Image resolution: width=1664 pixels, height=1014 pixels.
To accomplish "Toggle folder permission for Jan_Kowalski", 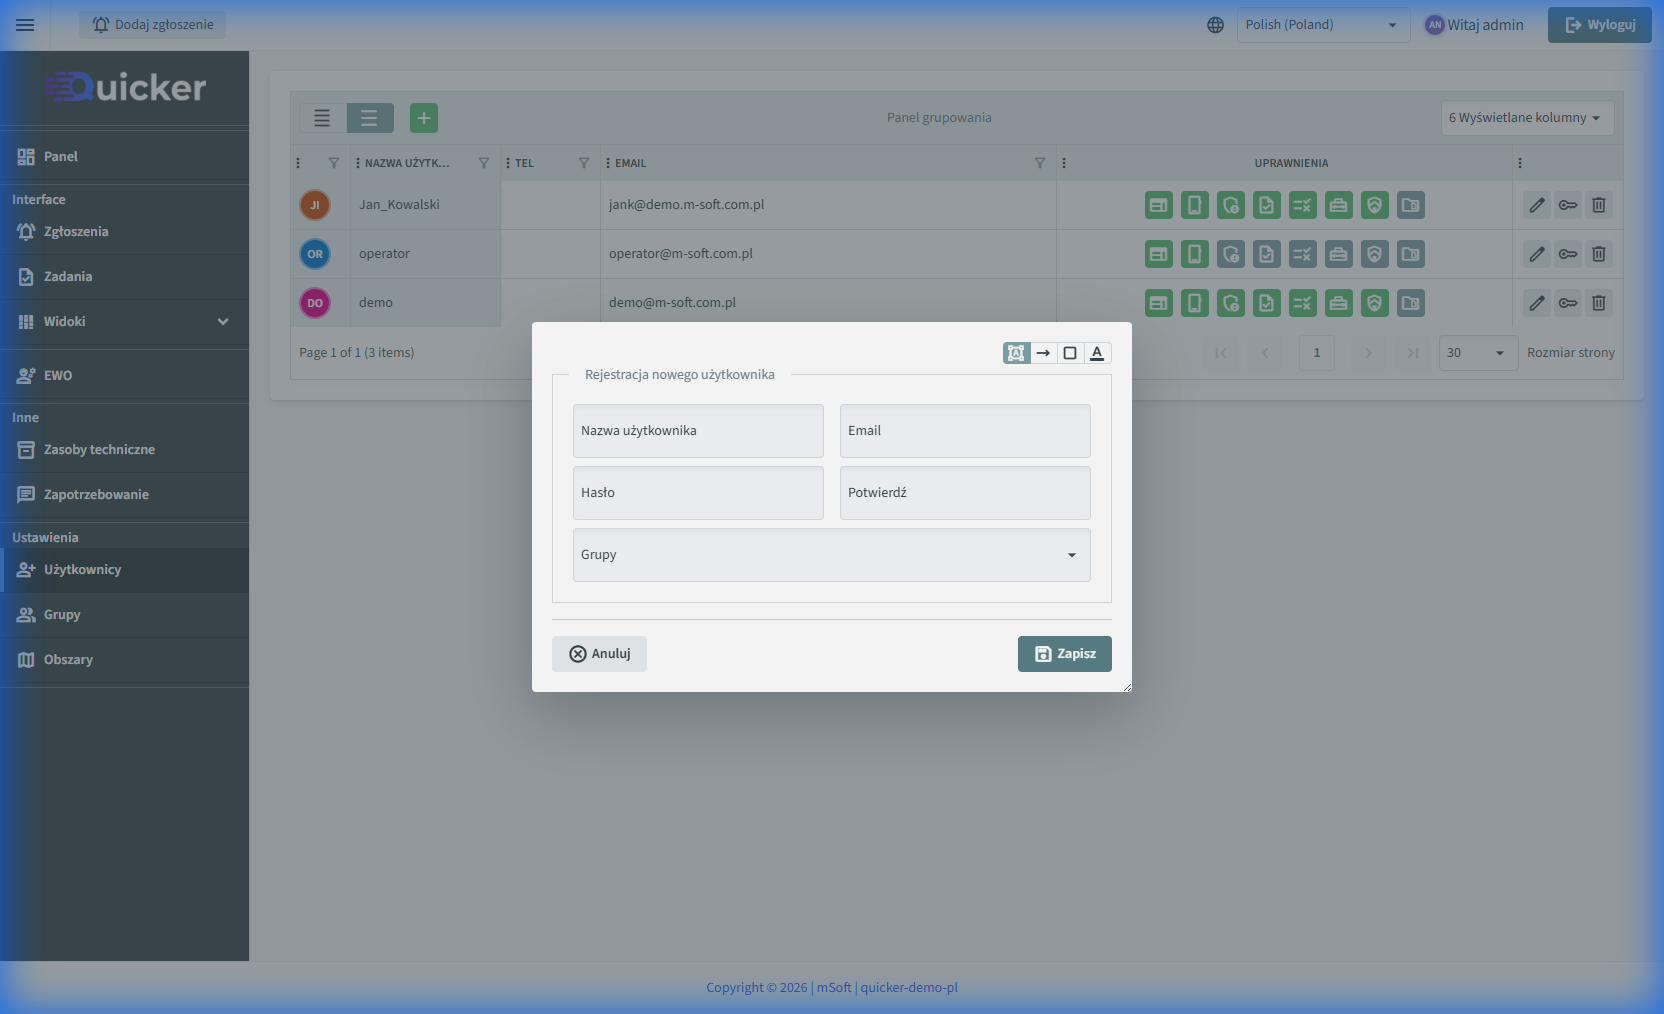I will pos(1410,205).
